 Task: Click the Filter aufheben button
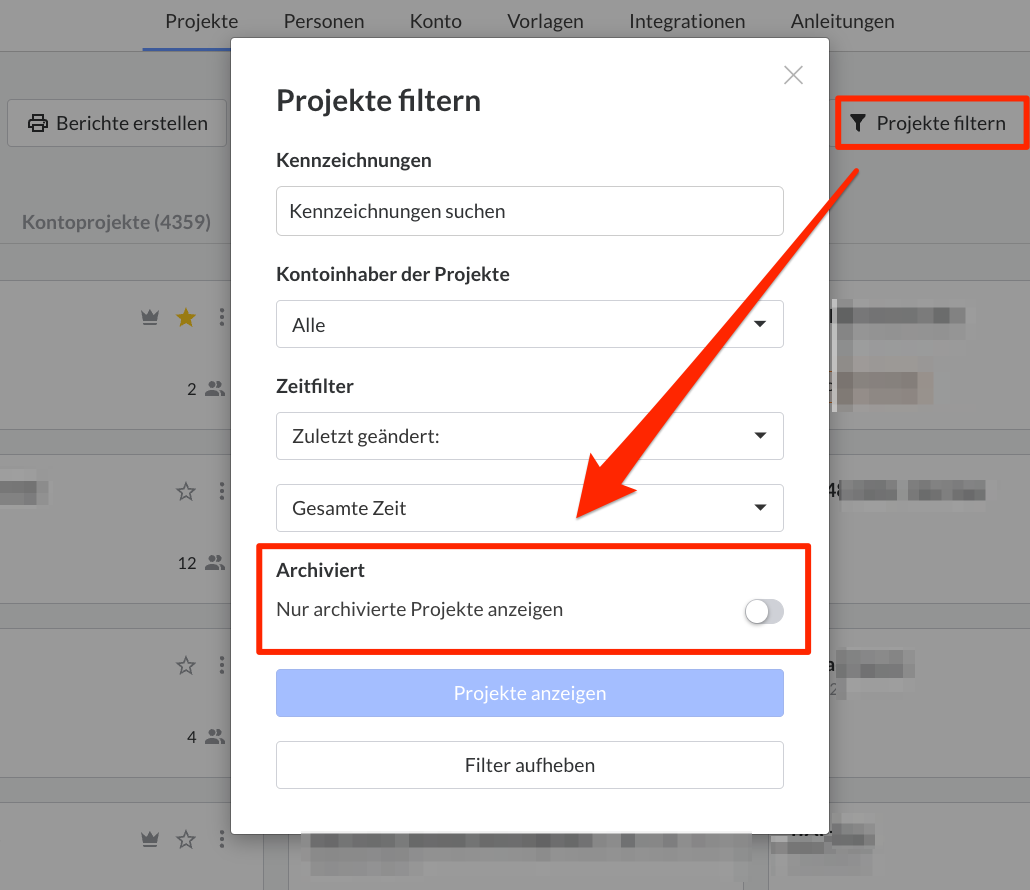pyautogui.click(x=529, y=765)
